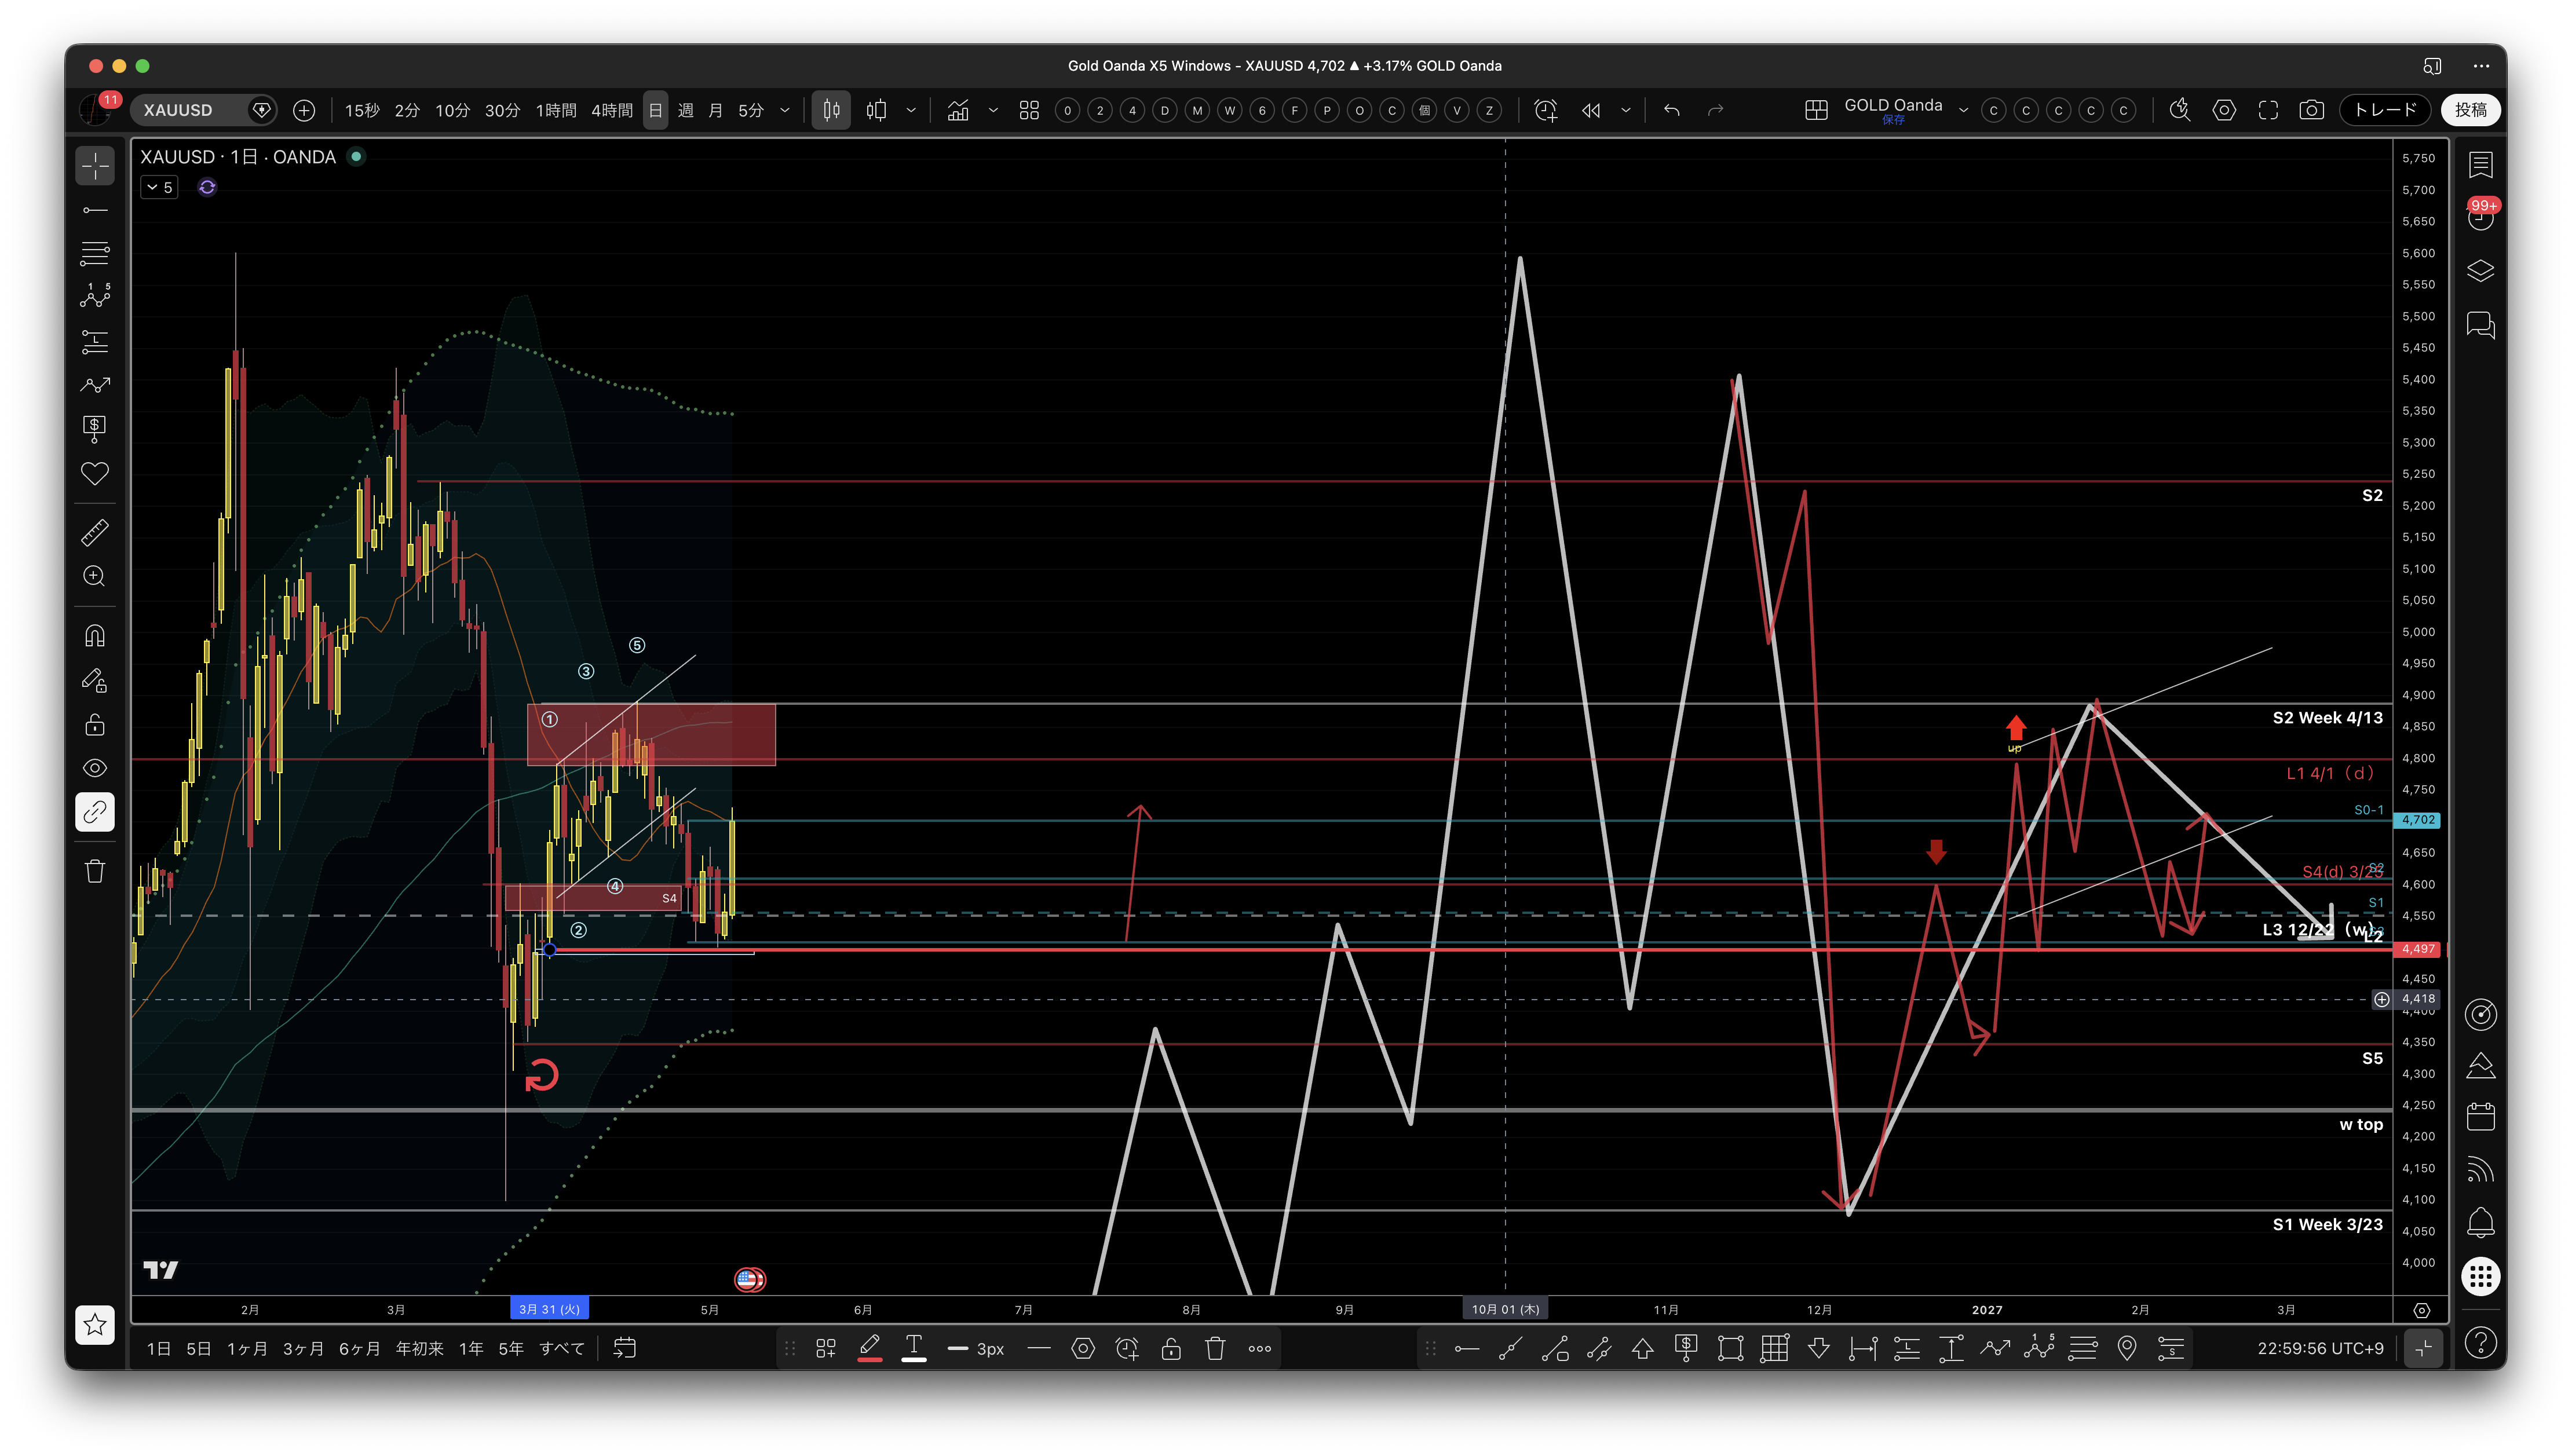This screenshot has width=2572, height=1456.
Task: Select the long position dollar tool
Action: pyautogui.click(x=95, y=430)
